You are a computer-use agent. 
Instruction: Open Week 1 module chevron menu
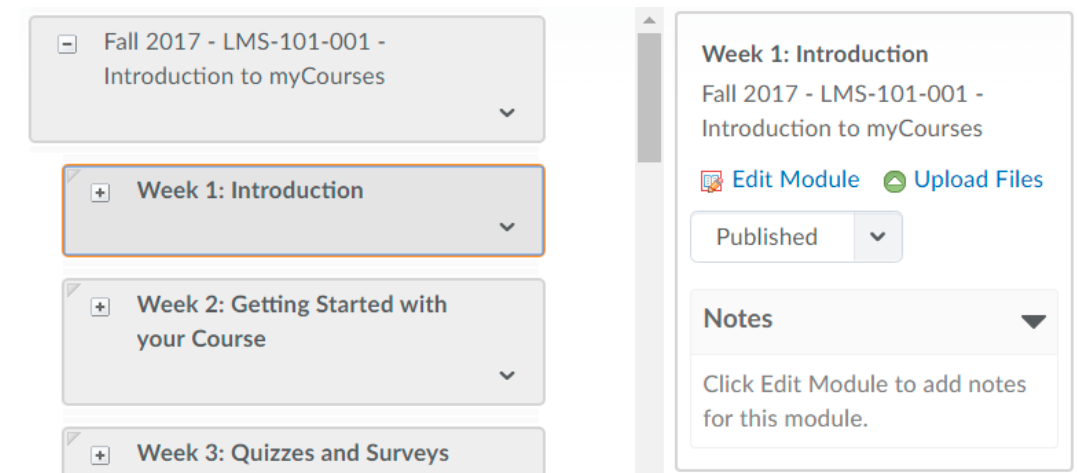click(507, 227)
